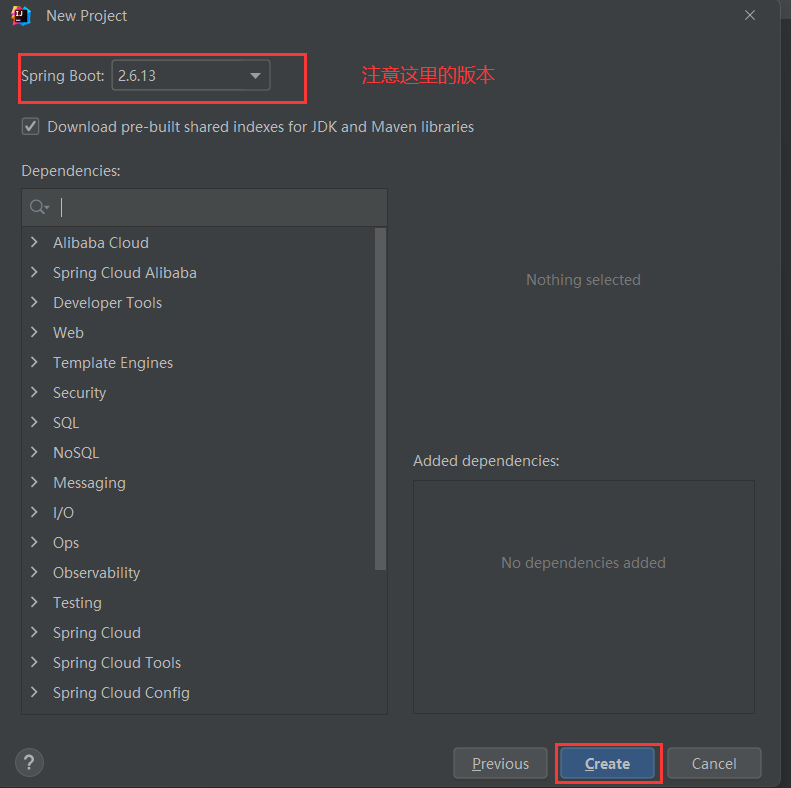Select Template Engines in the tree
Viewport: 791px width, 788px height.
[x=113, y=363]
